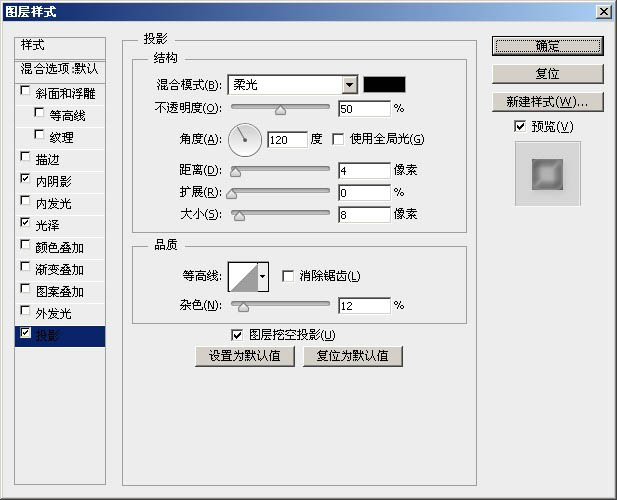Click the 杂色 slider handle
617x500 pixels.
[244, 307]
